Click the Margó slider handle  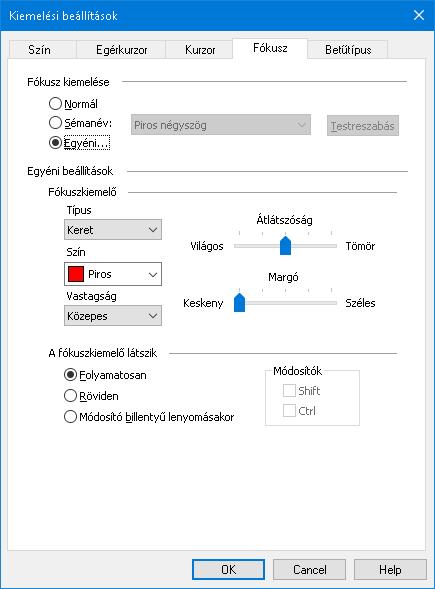(x=239, y=302)
